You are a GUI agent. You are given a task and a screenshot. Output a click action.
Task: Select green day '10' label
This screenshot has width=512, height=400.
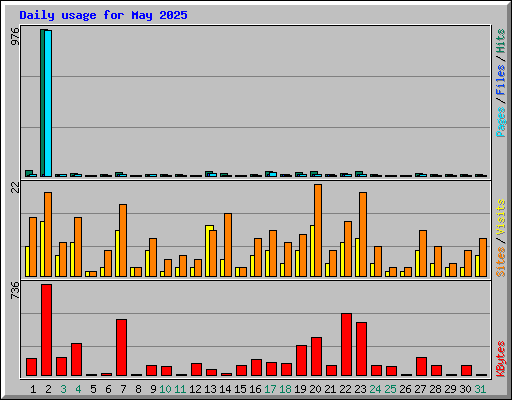click(165, 389)
